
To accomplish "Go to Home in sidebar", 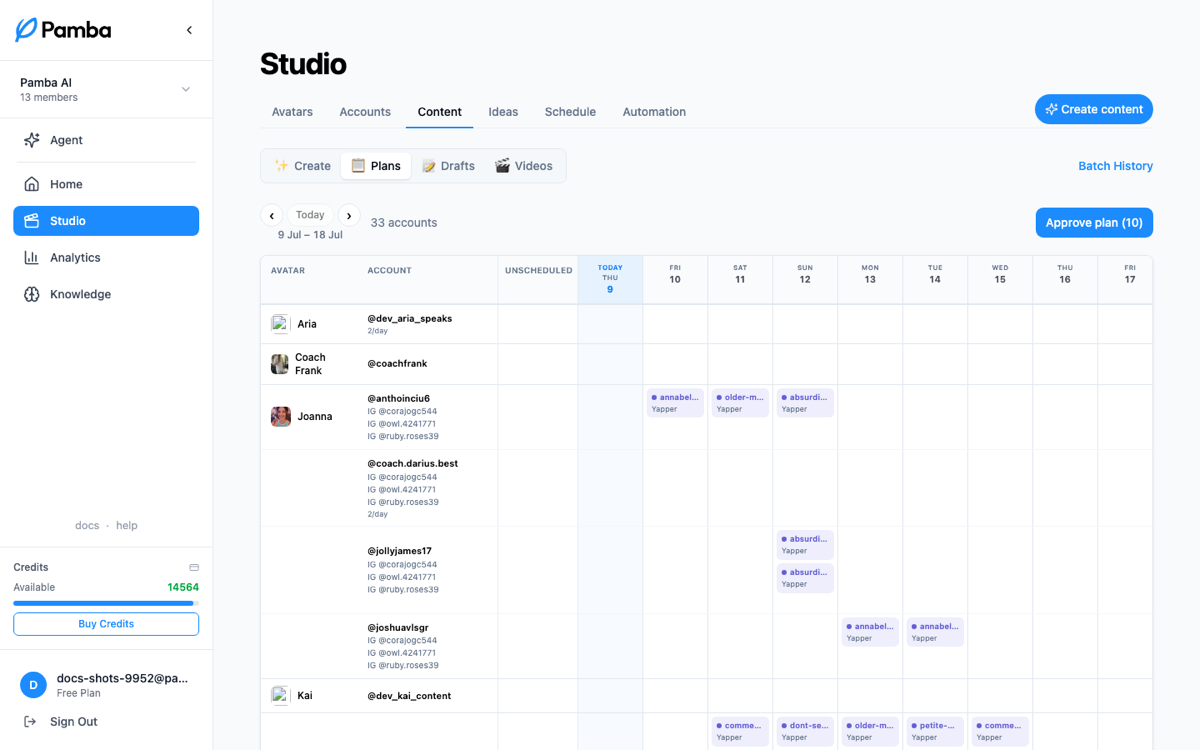I will click(x=106, y=184).
